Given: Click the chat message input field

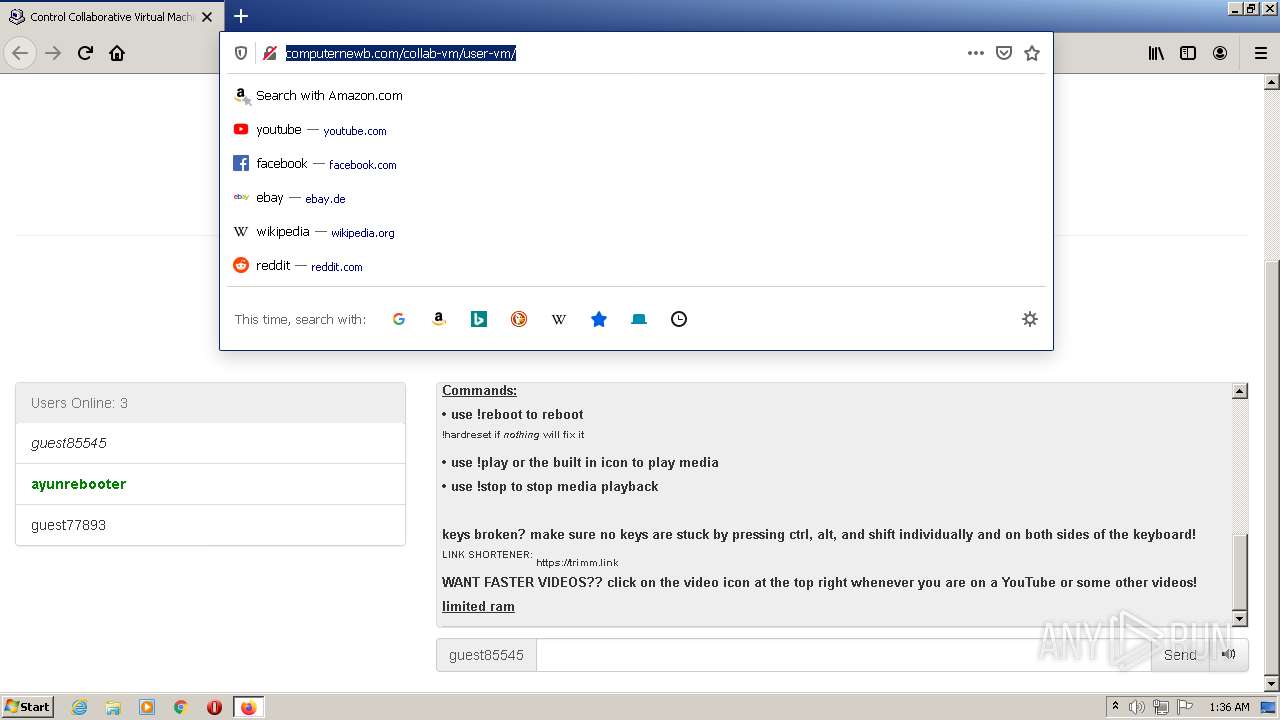Looking at the screenshot, I should click(844, 655).
